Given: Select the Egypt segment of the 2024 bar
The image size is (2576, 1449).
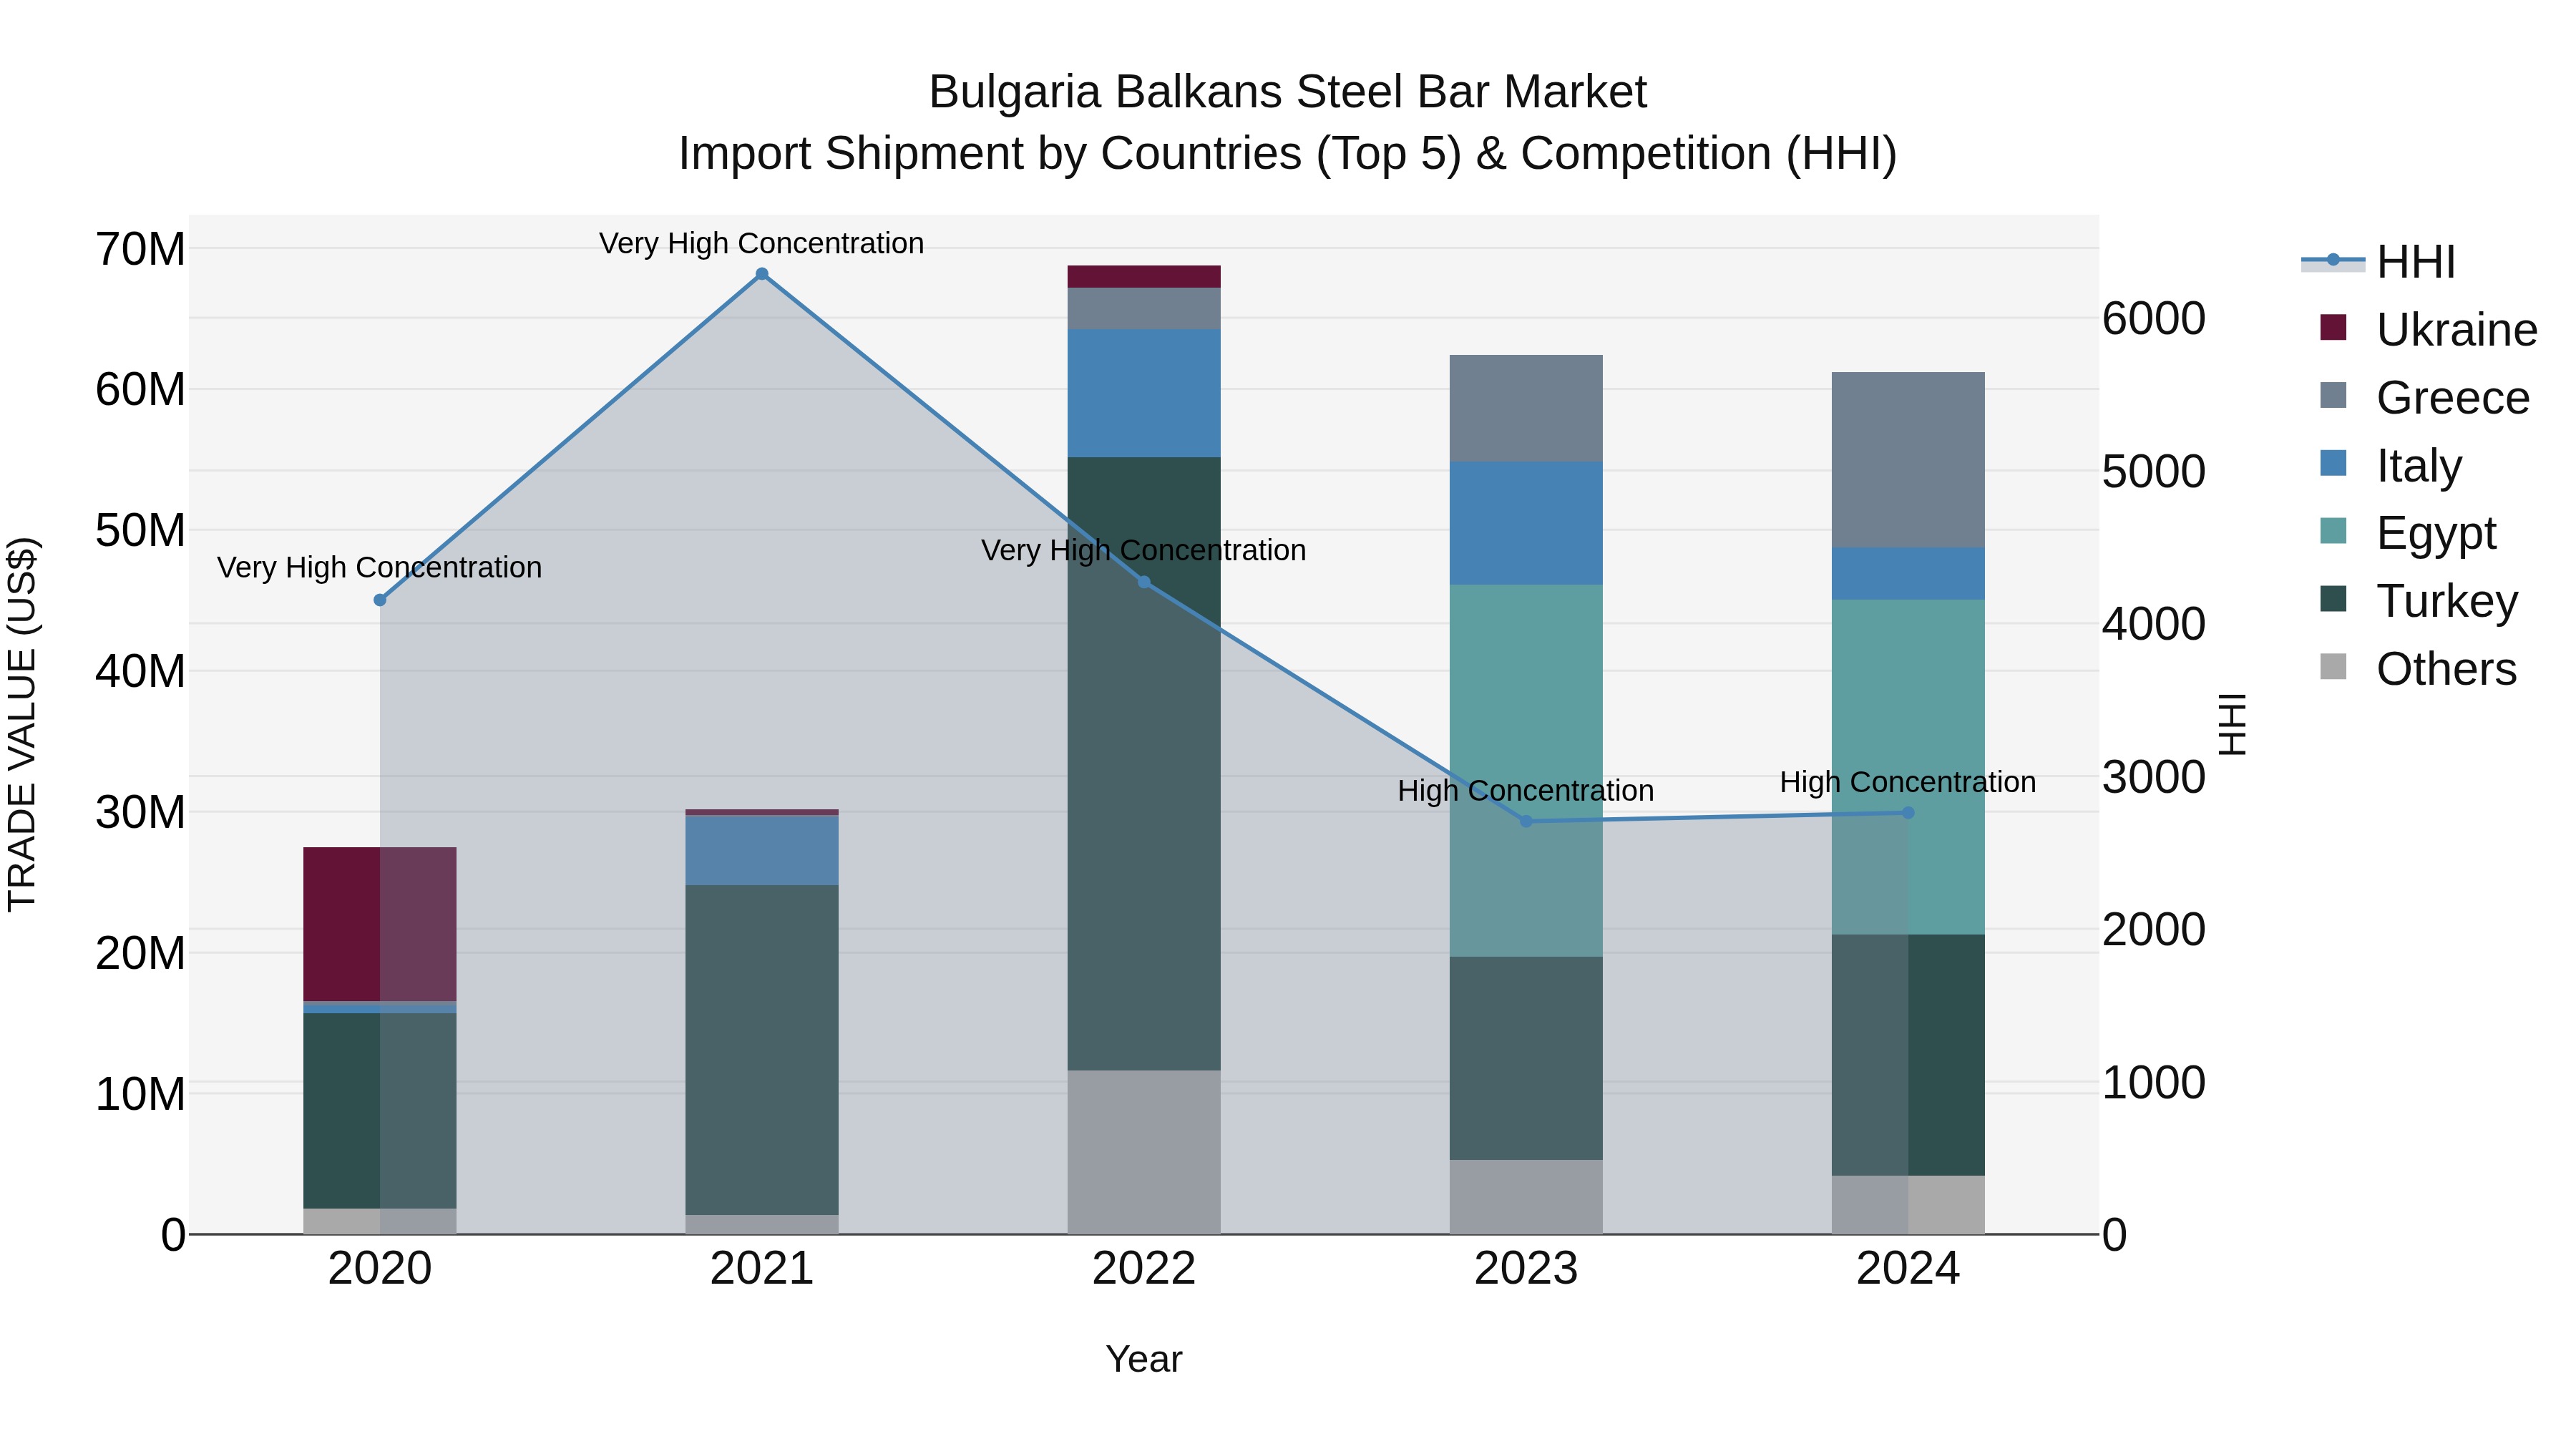Looking at the screenshot, I should [x=1908, y=767].
